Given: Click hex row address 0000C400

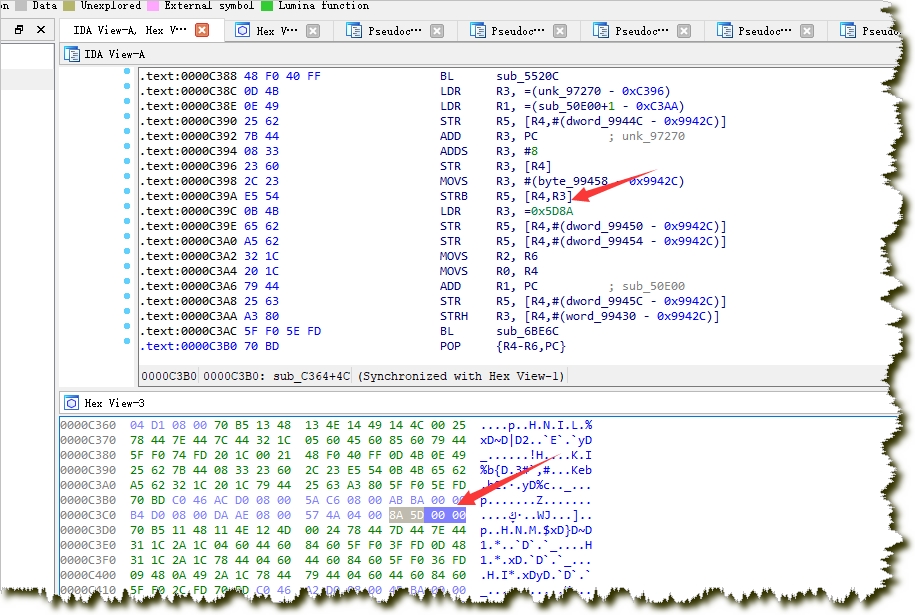Looking at the screenshot, I should coord(88,575).
